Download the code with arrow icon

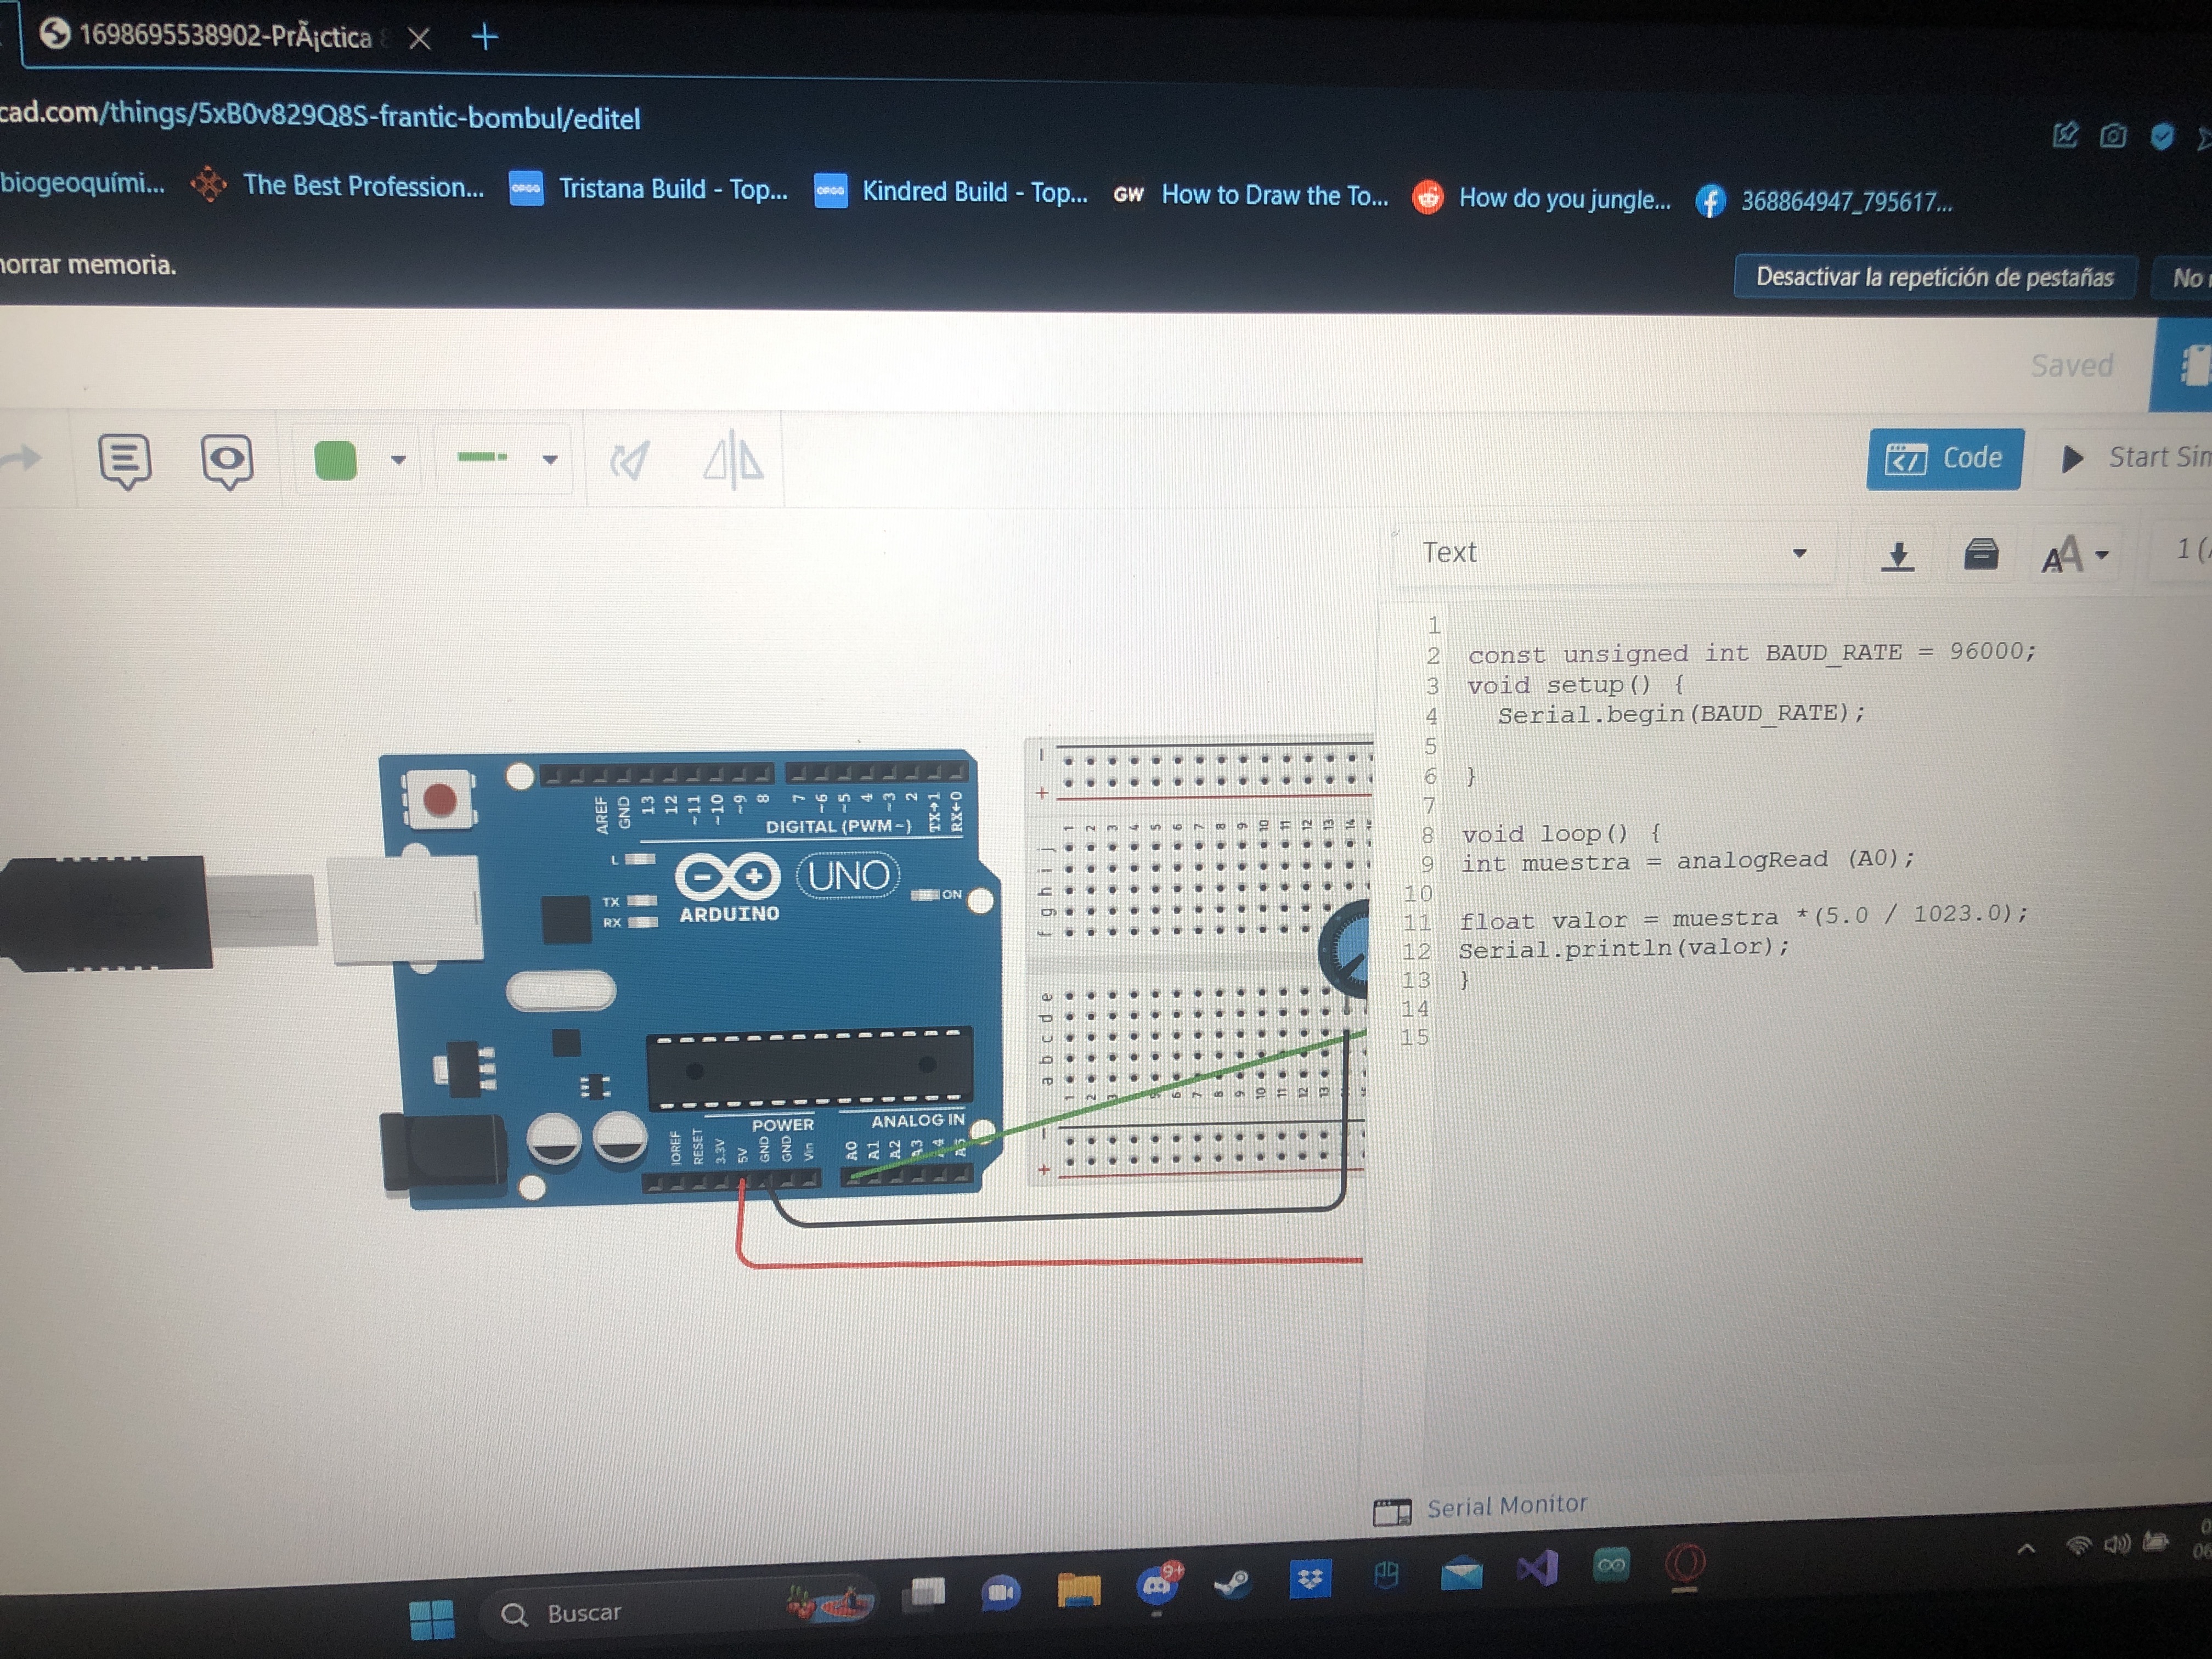point(1896,555)
